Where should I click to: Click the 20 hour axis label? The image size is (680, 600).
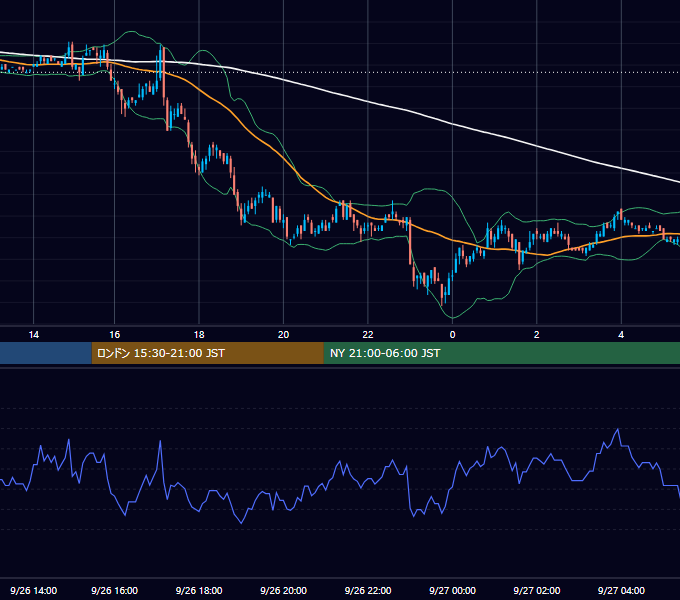[x=283, y=335]
